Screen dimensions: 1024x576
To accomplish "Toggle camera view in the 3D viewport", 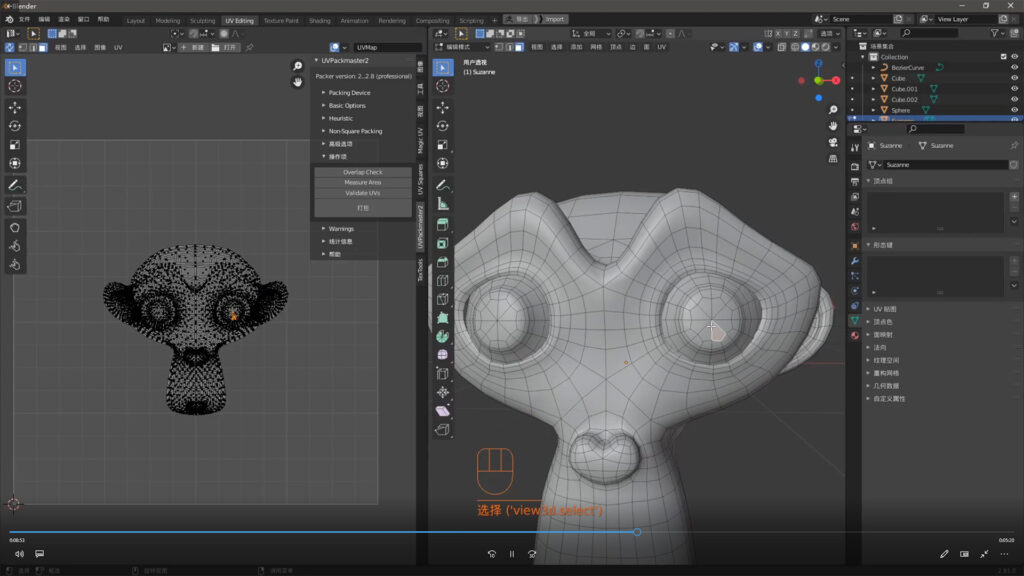I will [833, 142].
